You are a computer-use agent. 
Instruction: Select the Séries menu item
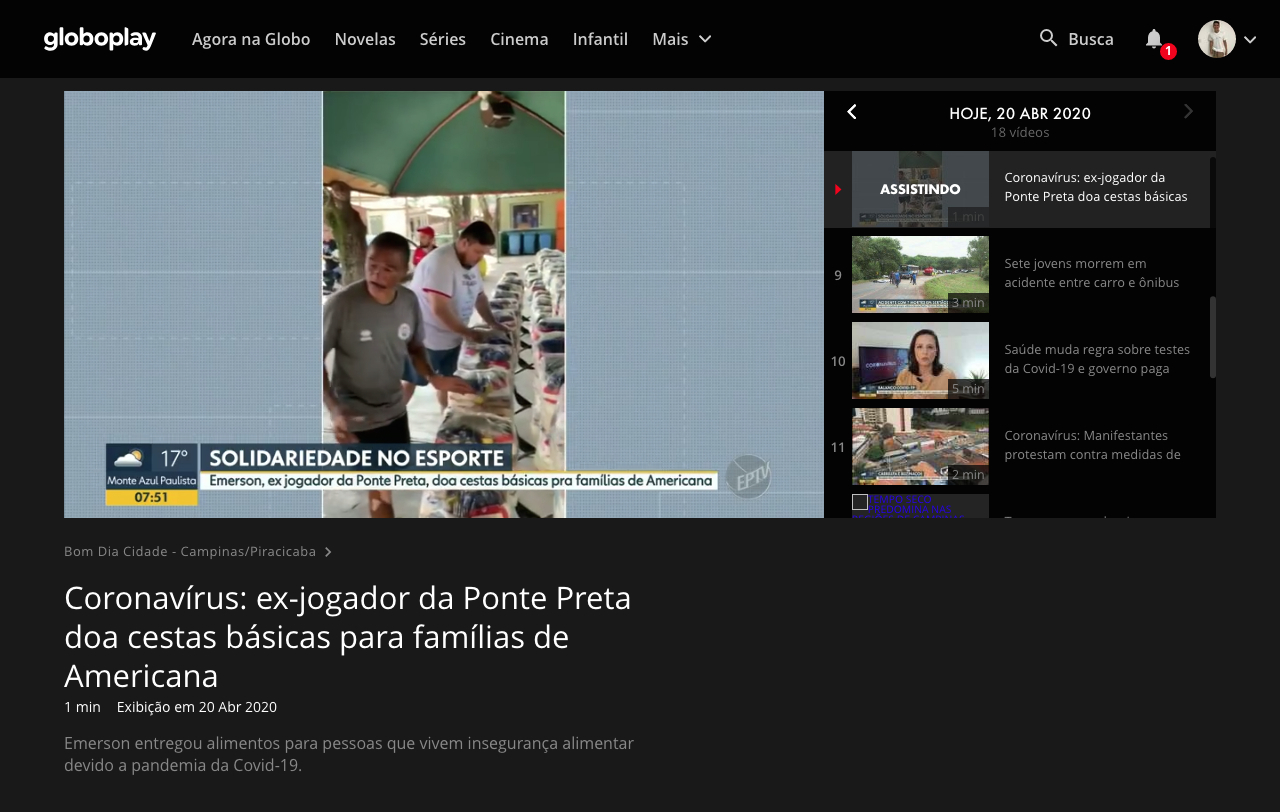coord(443,39)
